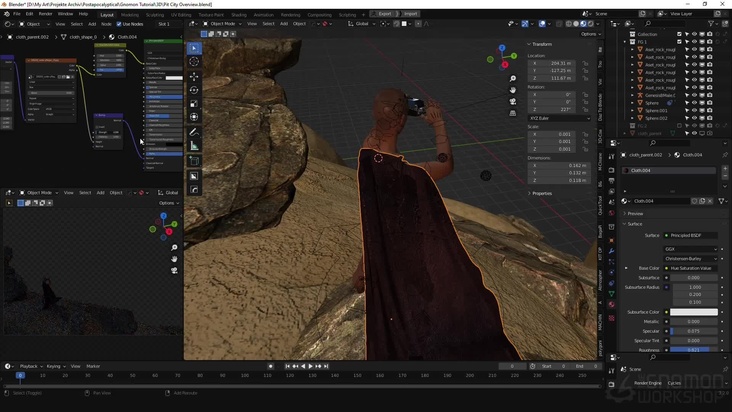The image size is (732, 412).
Task: Expand FG 1 collection tree arrow
Action: click(x=625, y=42)
